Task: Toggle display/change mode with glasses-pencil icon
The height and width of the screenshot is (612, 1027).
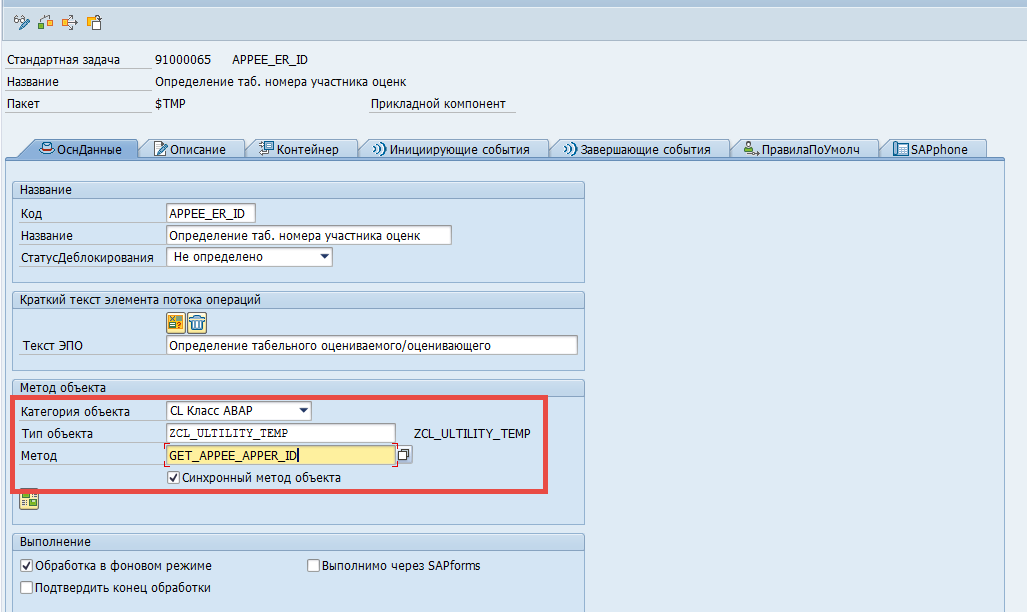Action: [20, 24]
